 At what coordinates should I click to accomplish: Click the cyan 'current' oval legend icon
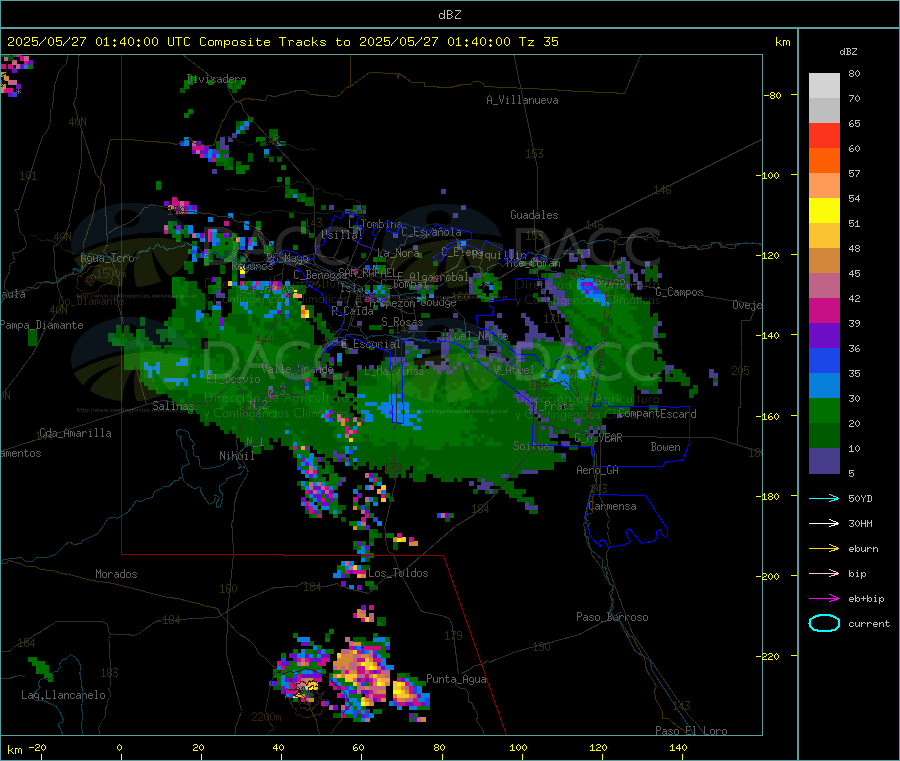pyautogui.click(x=824, y=623)
